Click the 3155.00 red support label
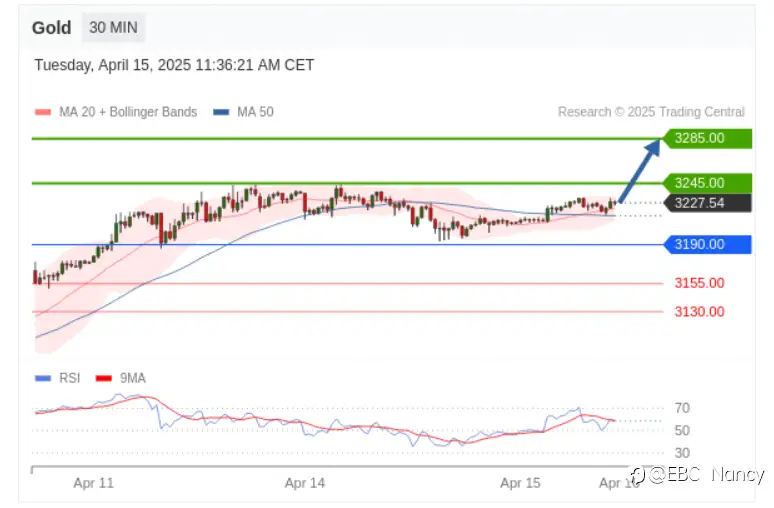Screen dimensions: 774x508 699,283
